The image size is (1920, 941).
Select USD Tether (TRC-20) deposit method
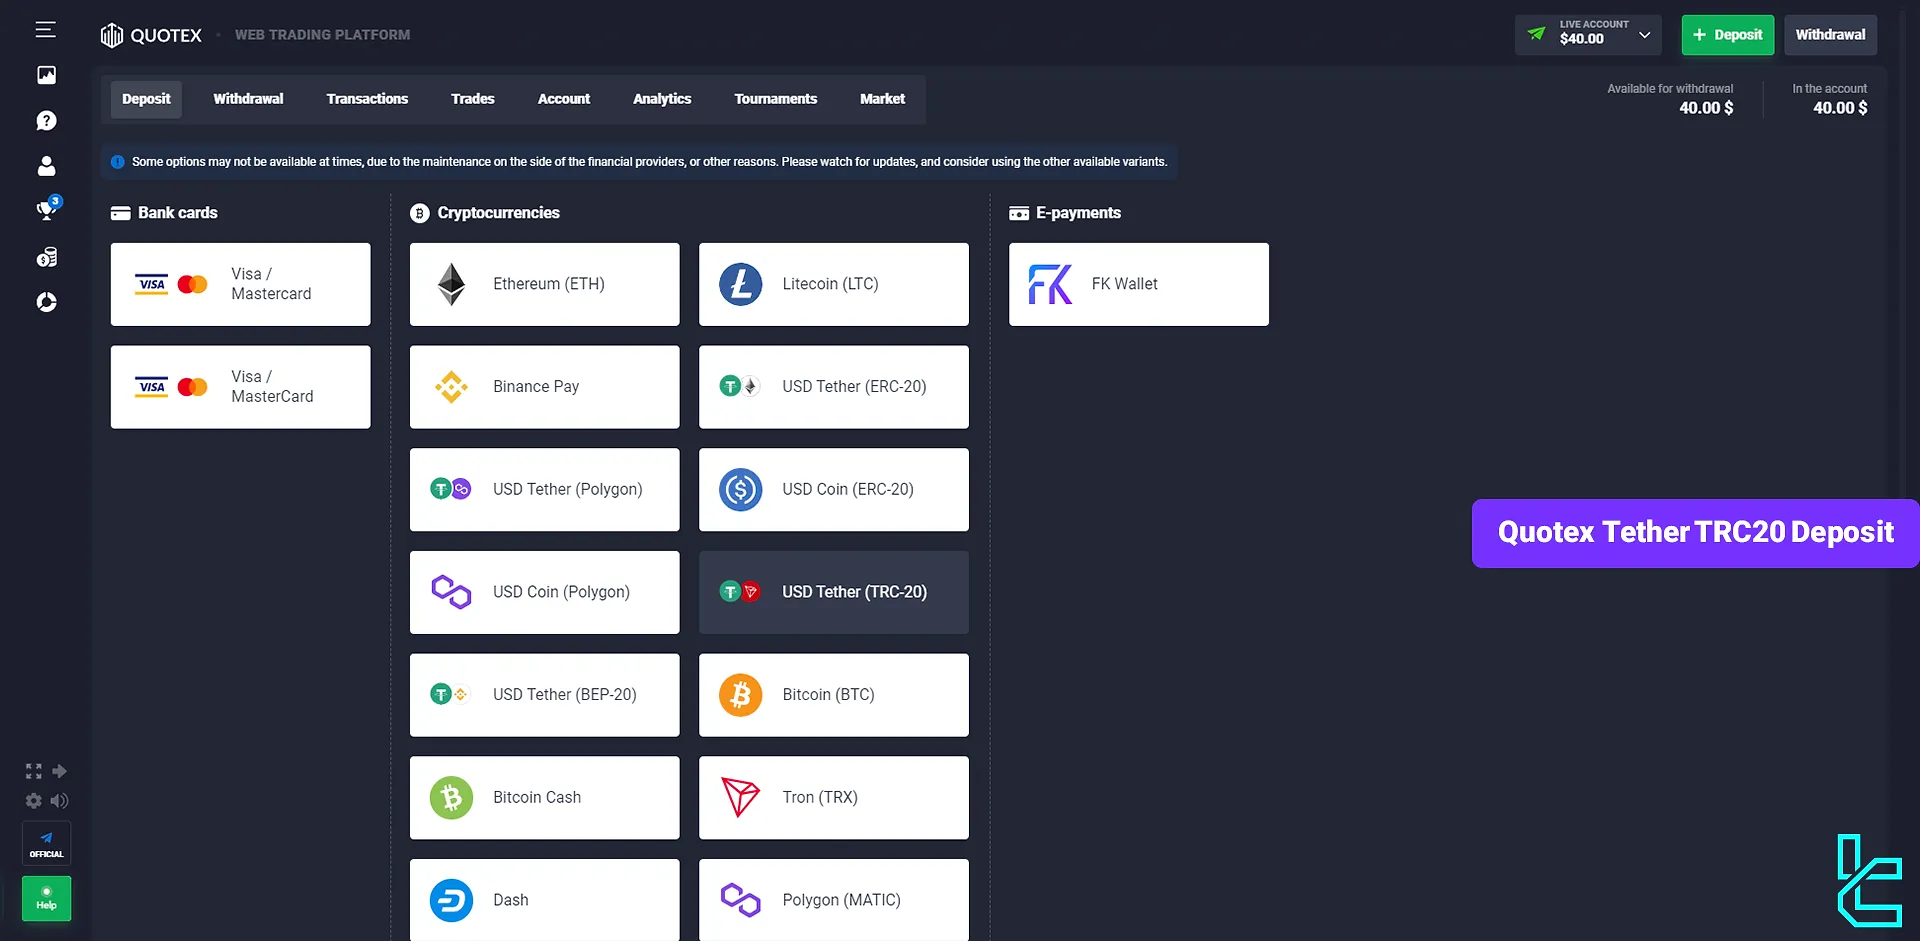click(x=834, y=592)
